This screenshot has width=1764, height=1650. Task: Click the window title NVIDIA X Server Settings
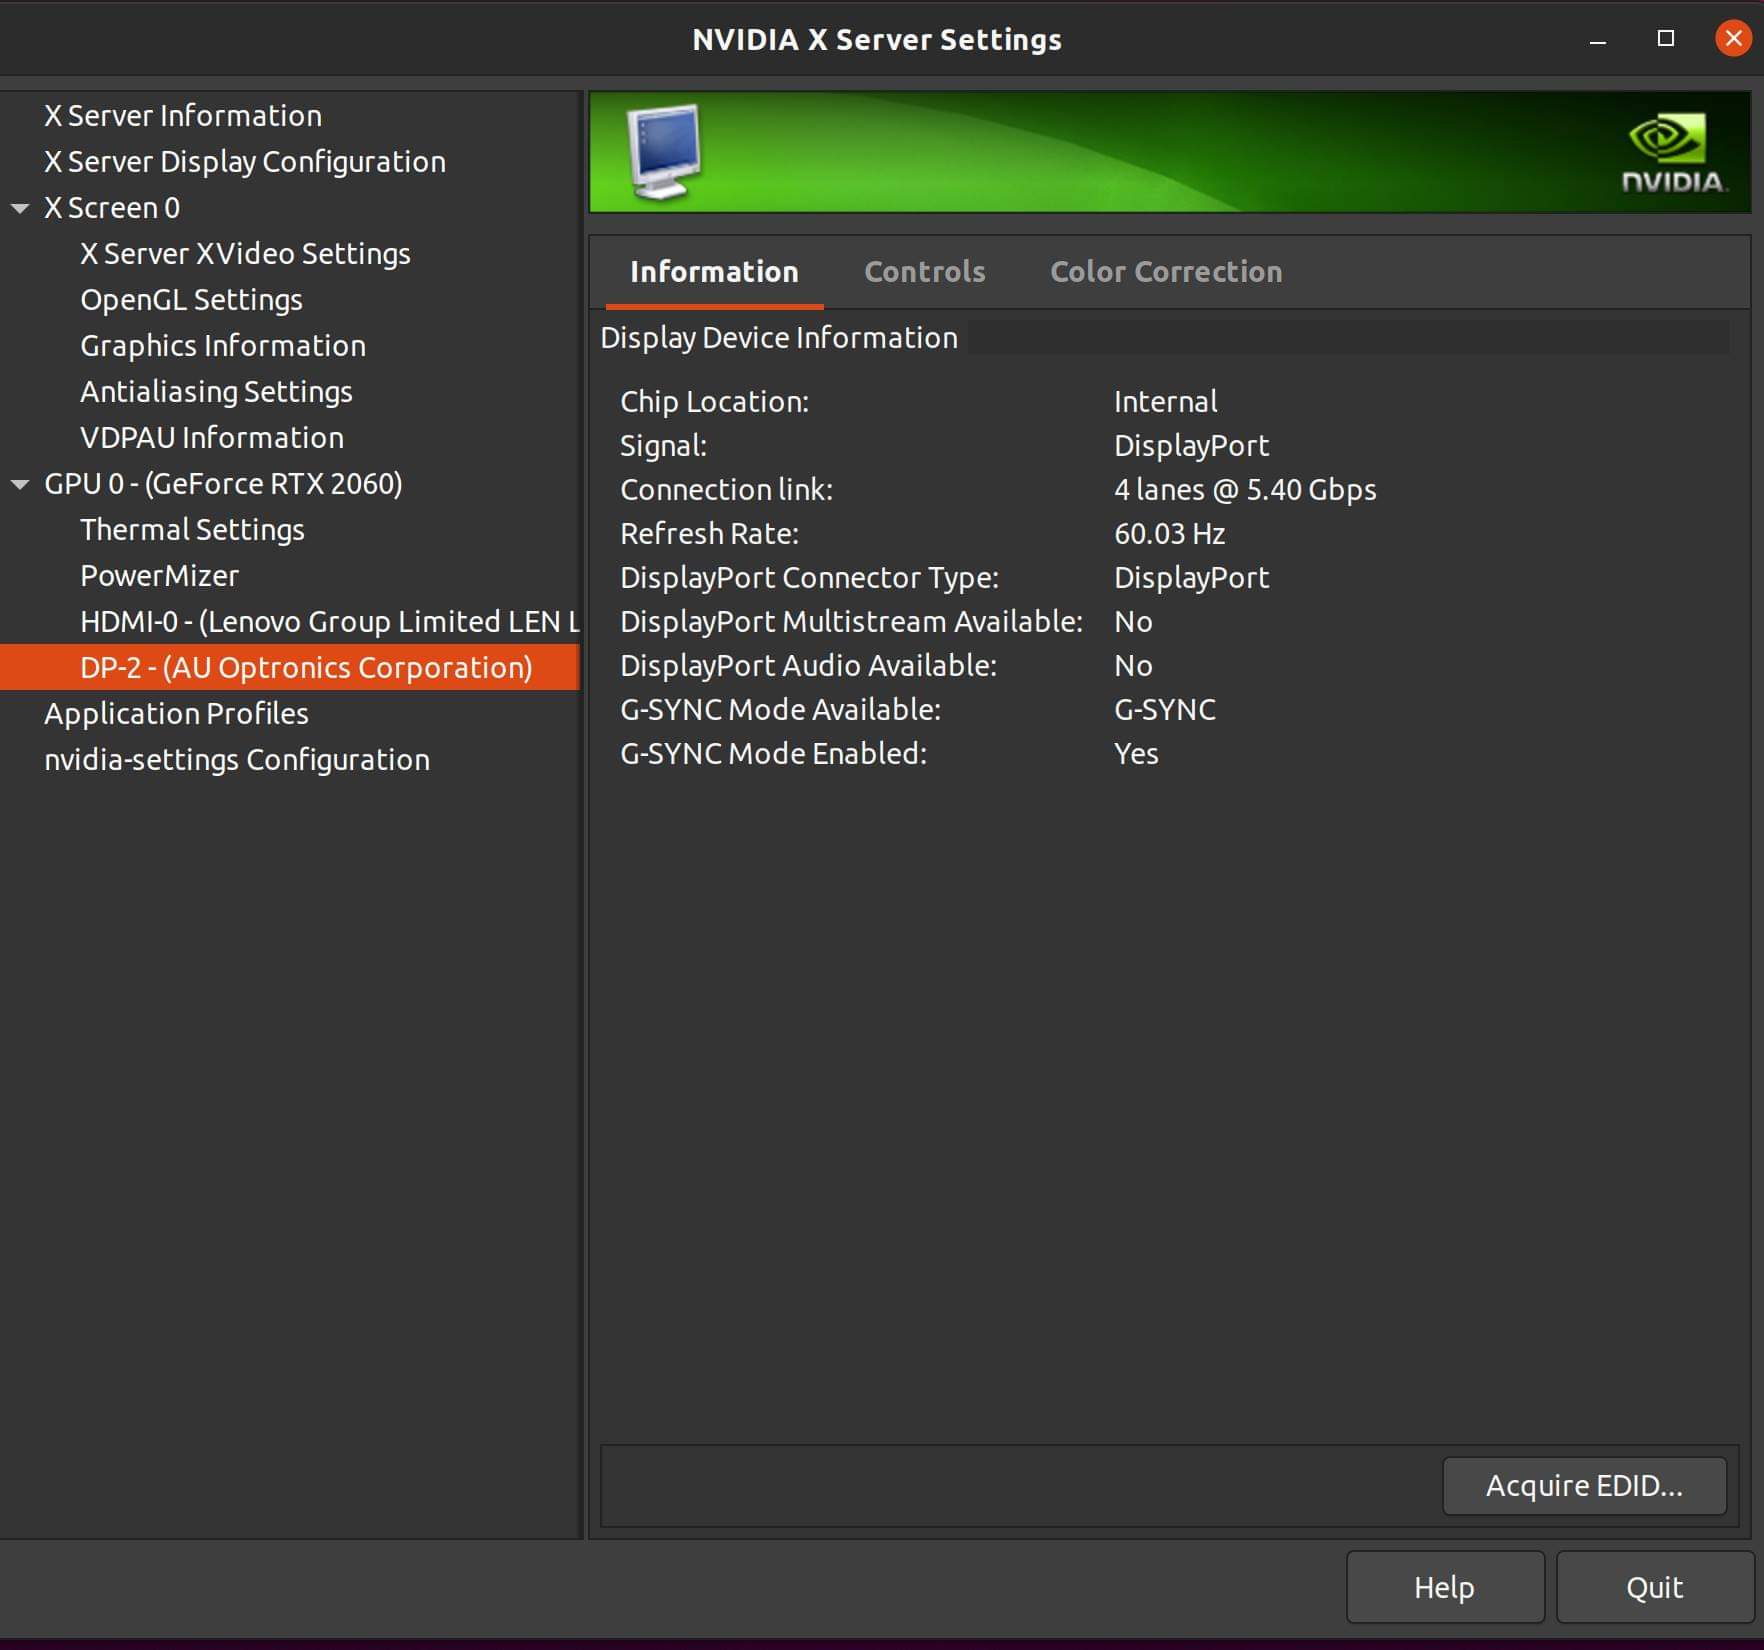click(x=877, y=40)
